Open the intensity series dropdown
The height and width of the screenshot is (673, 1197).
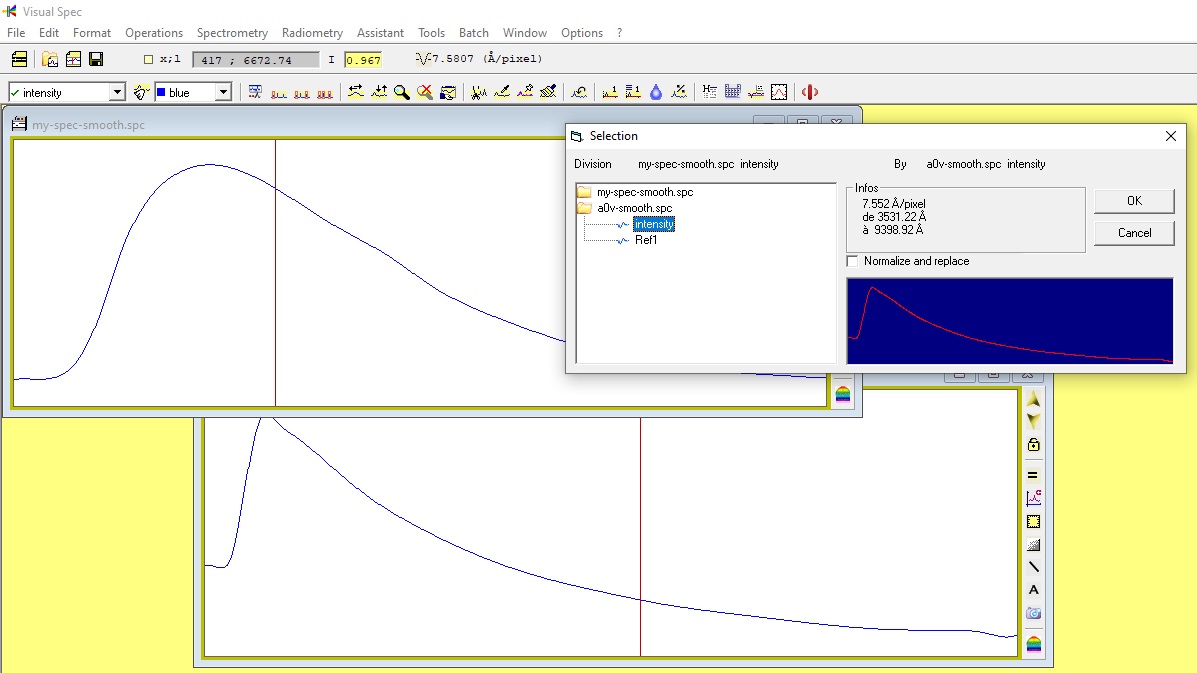(117, 92)
